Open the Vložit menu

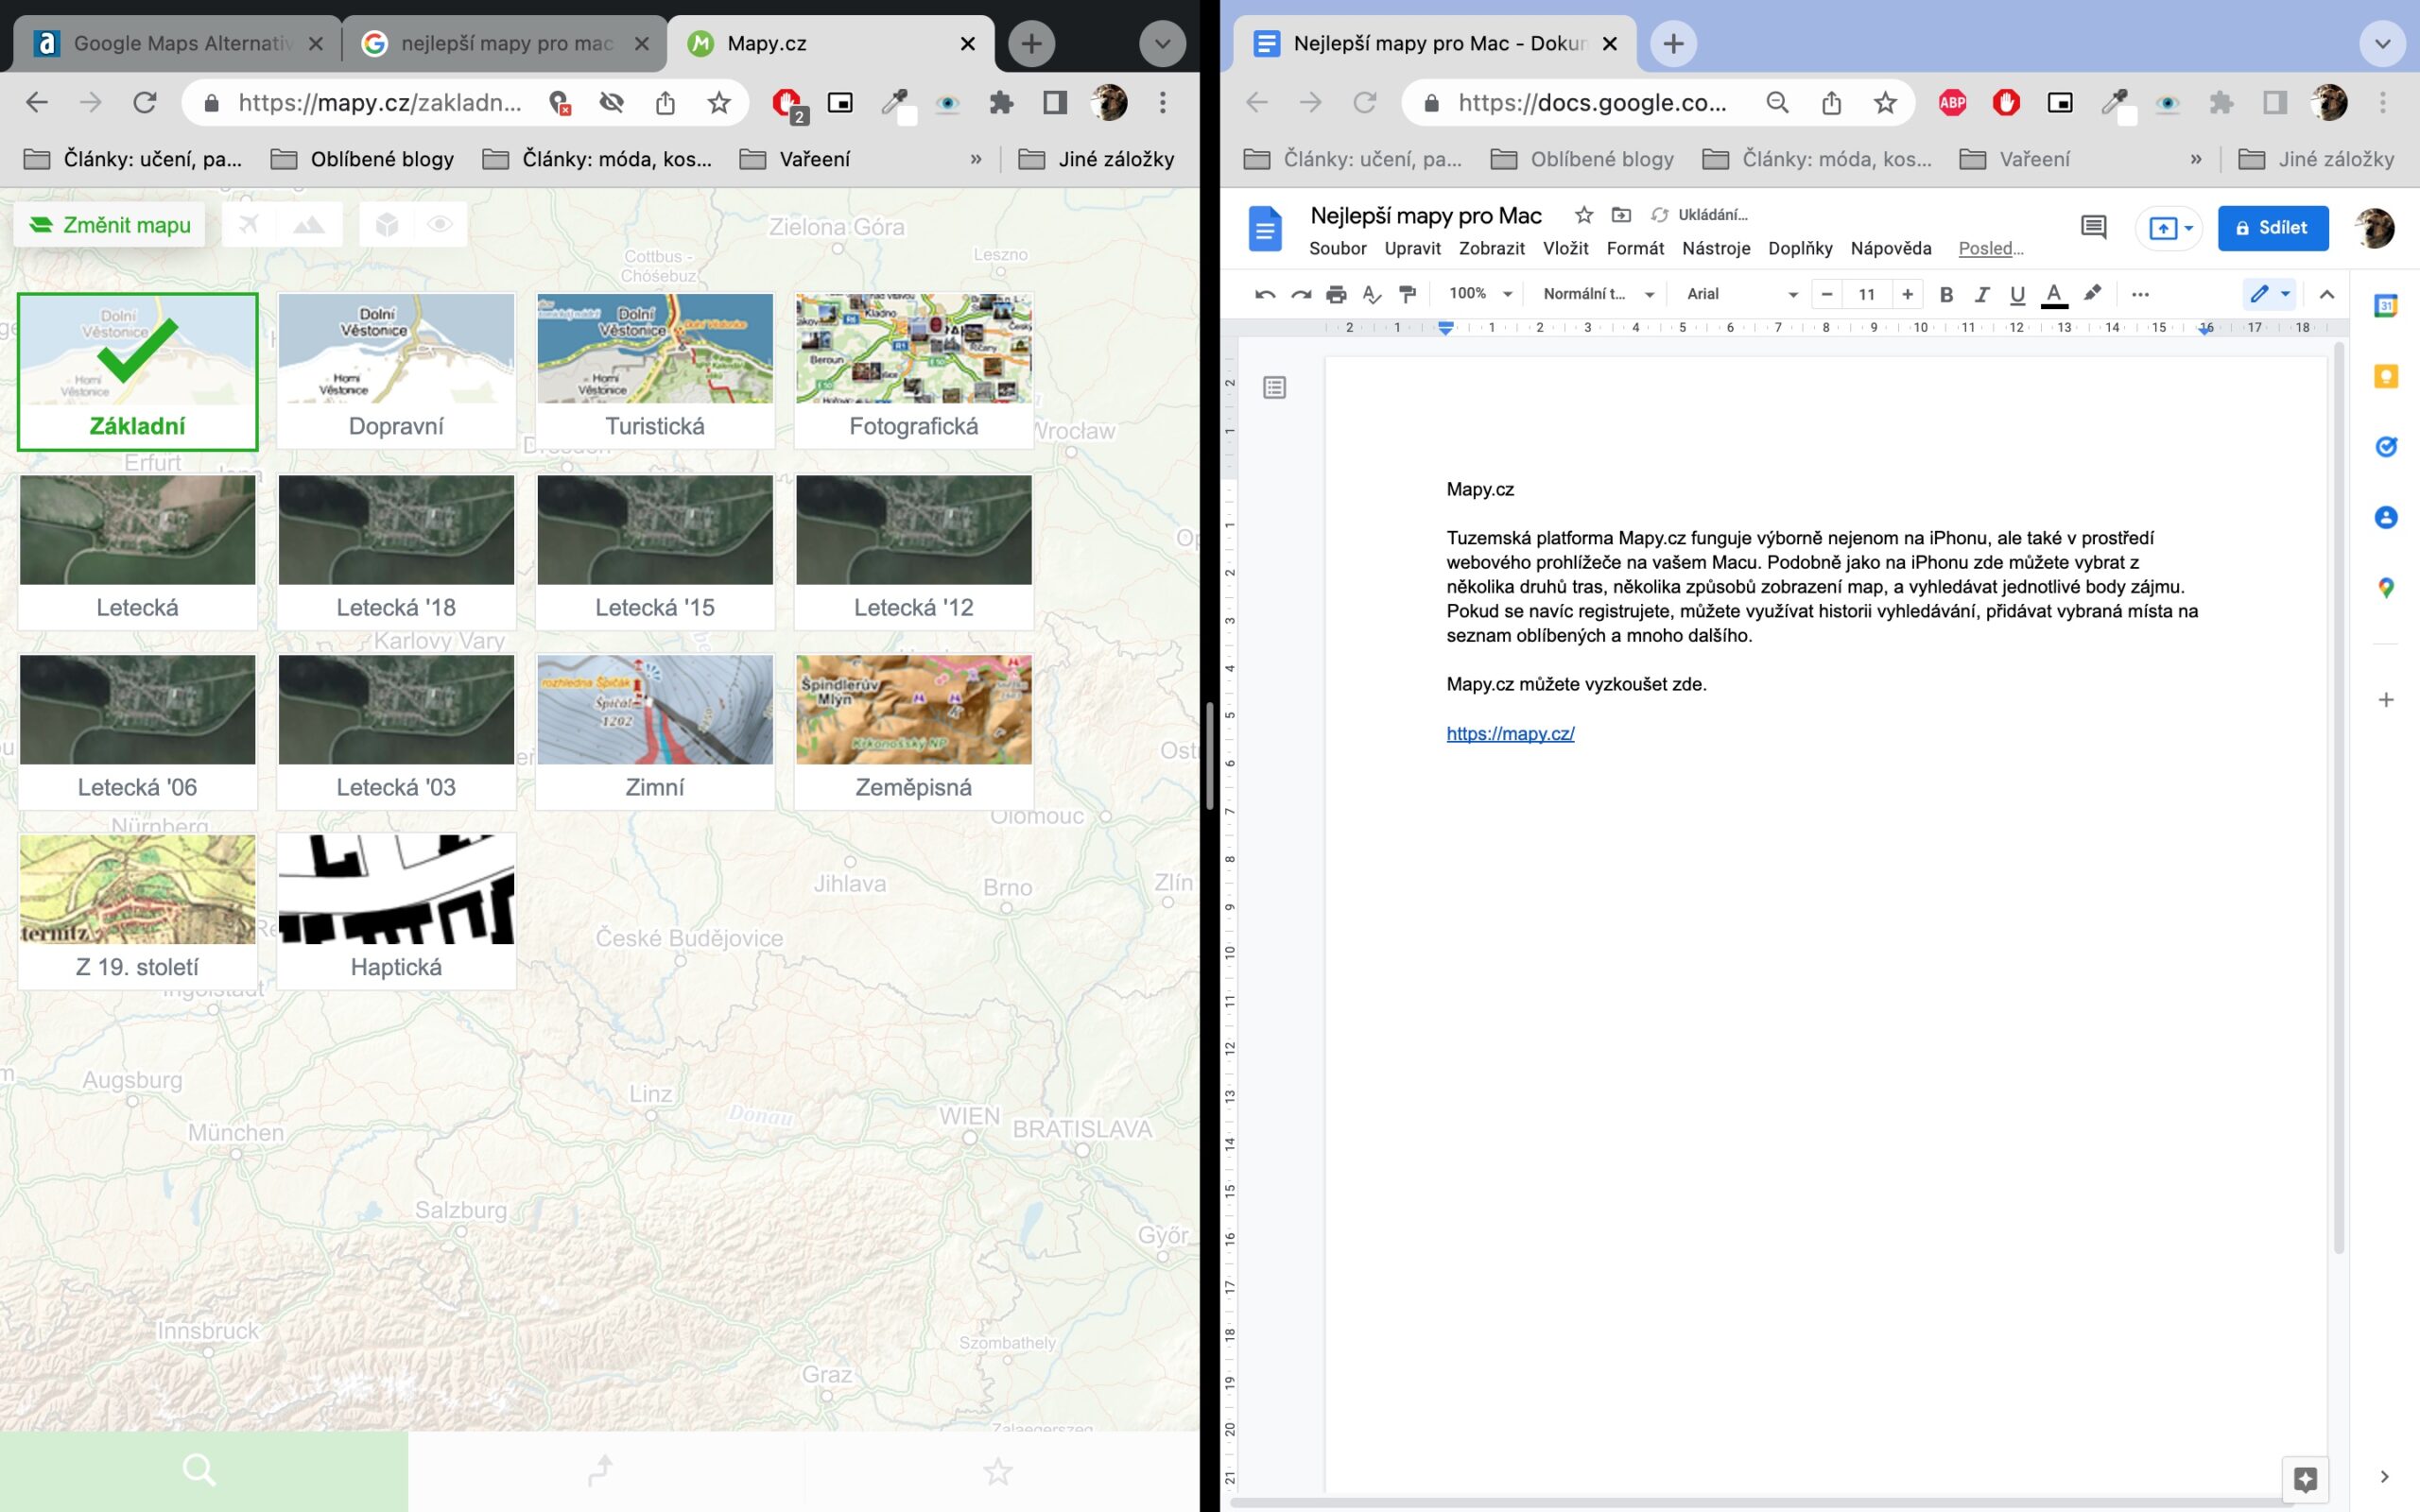tap(1565, 248)
